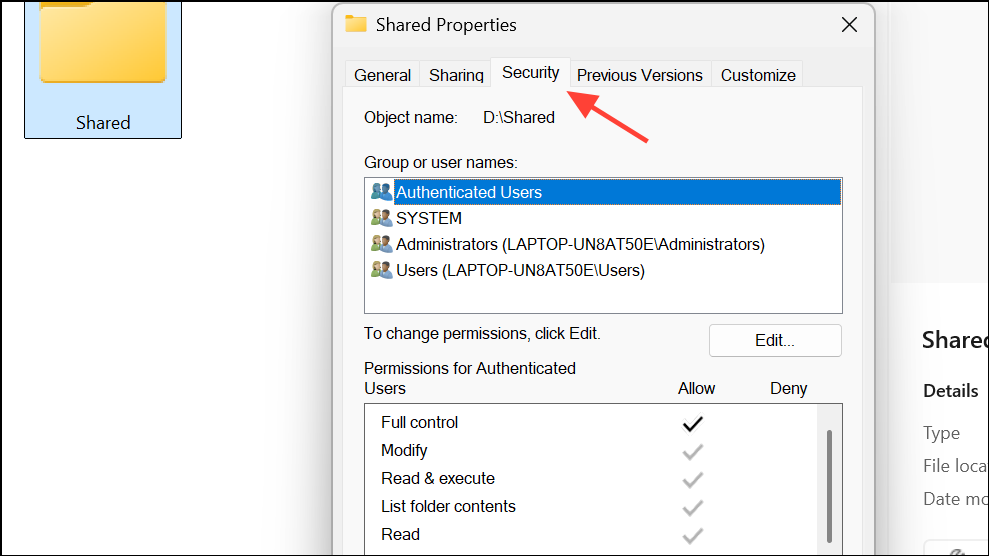Click the Allow checkmark for Read & execute
Screen dimensions: 989x556
pyautogui.click(x=692, y=479)
